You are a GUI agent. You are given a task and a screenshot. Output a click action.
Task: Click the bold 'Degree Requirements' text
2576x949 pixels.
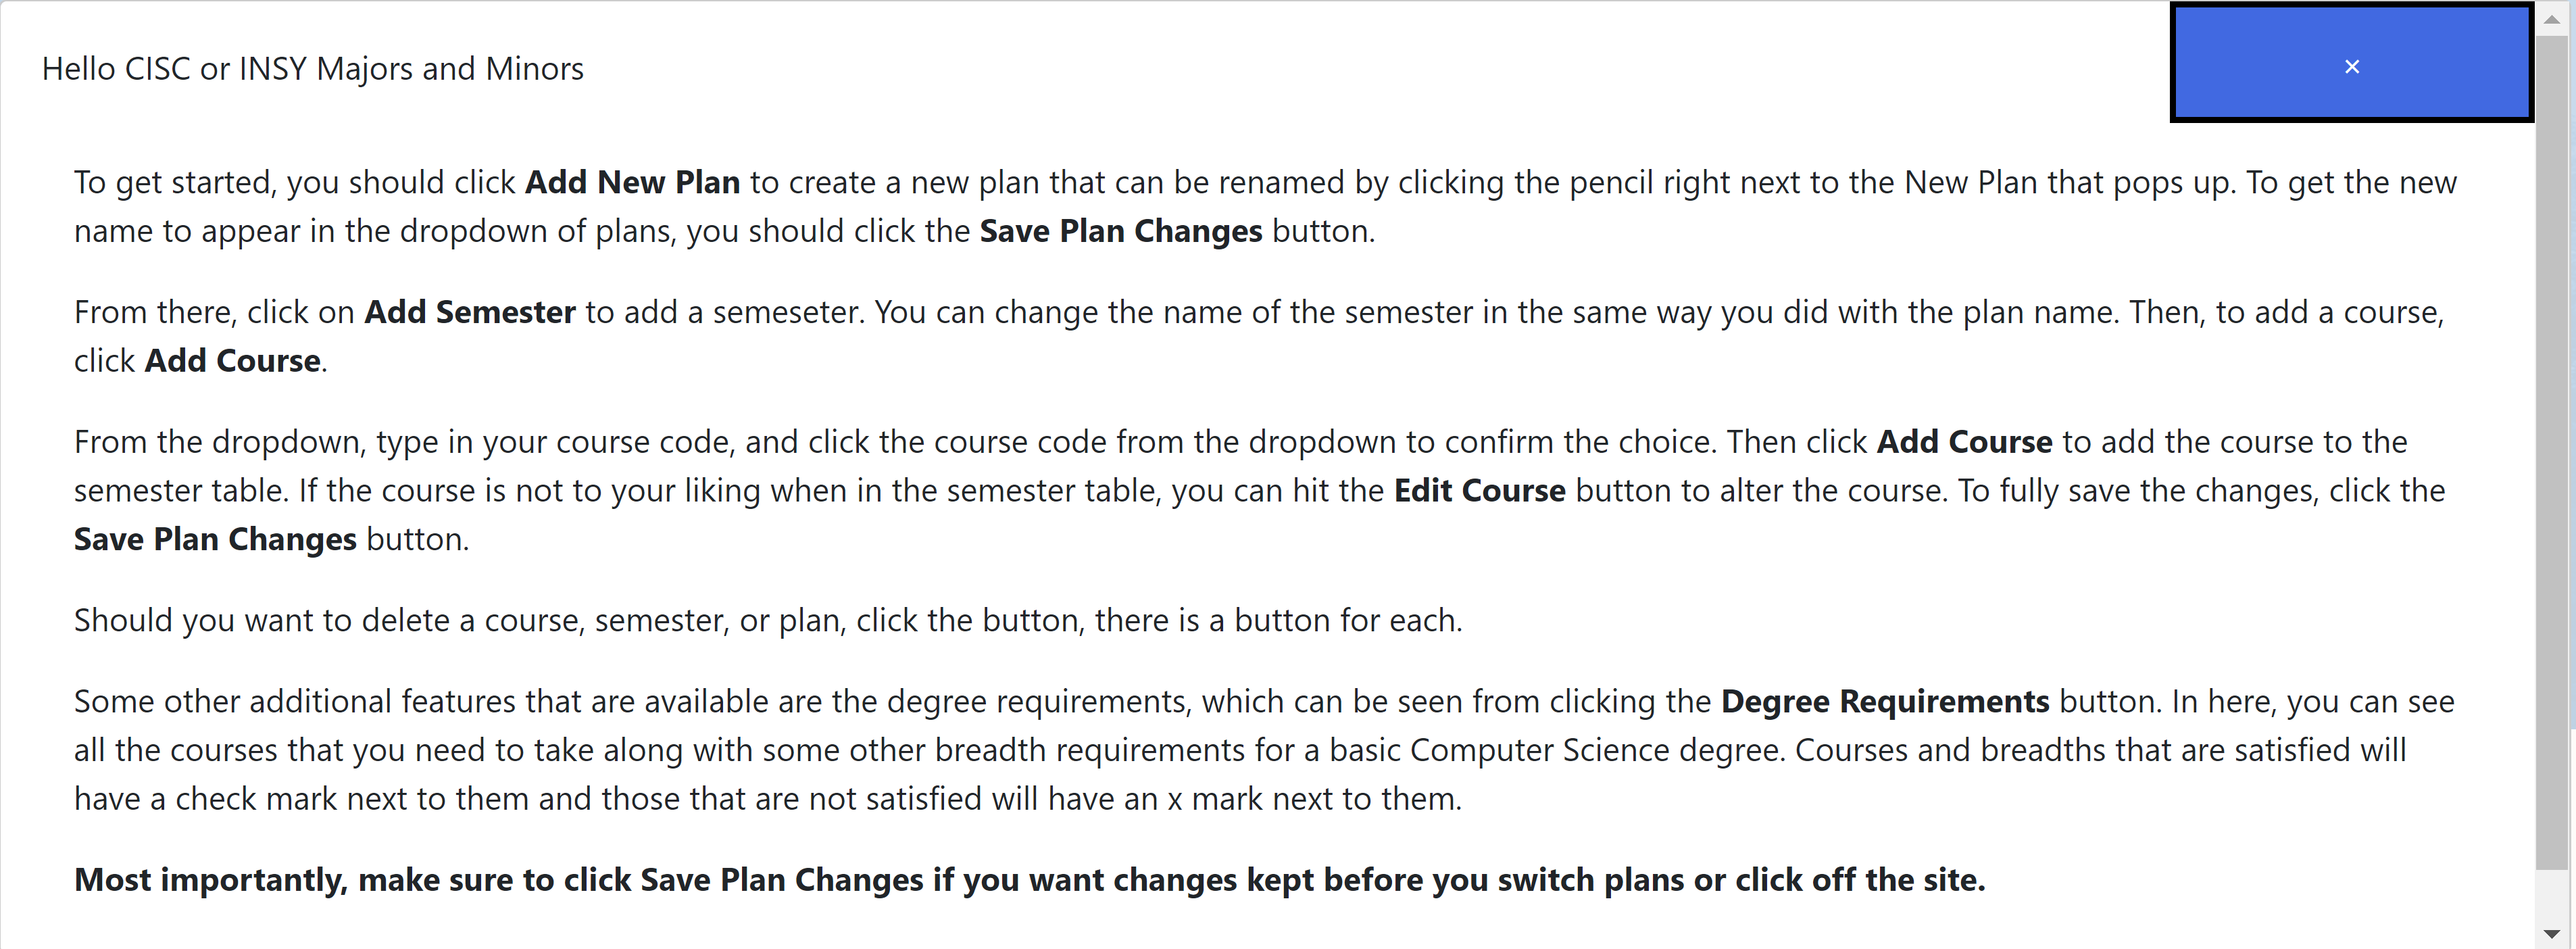point(1885,701)
